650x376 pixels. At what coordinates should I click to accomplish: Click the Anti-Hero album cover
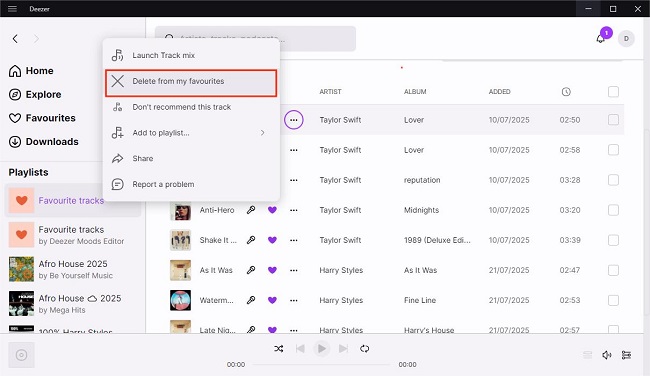click(180, 210)
